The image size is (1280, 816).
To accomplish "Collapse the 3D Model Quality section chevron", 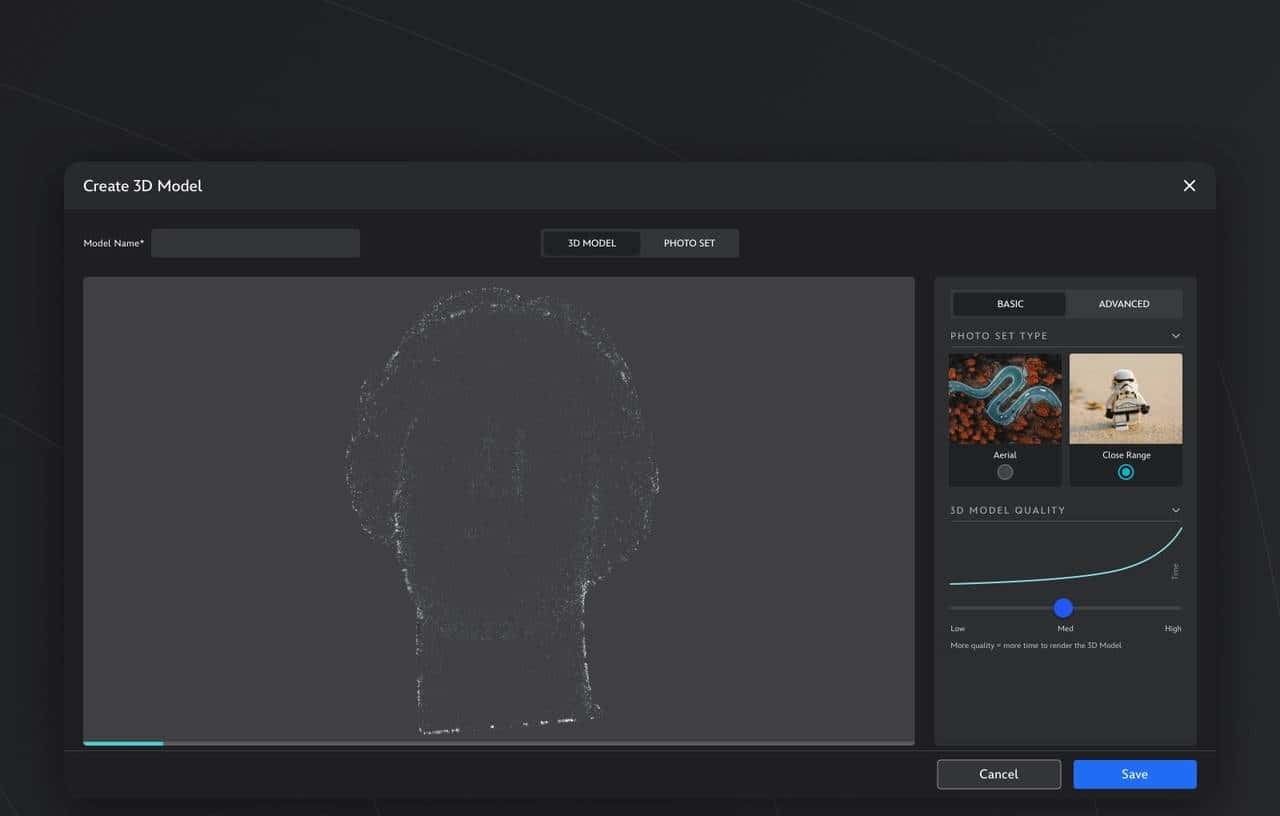I will 1175,510.
